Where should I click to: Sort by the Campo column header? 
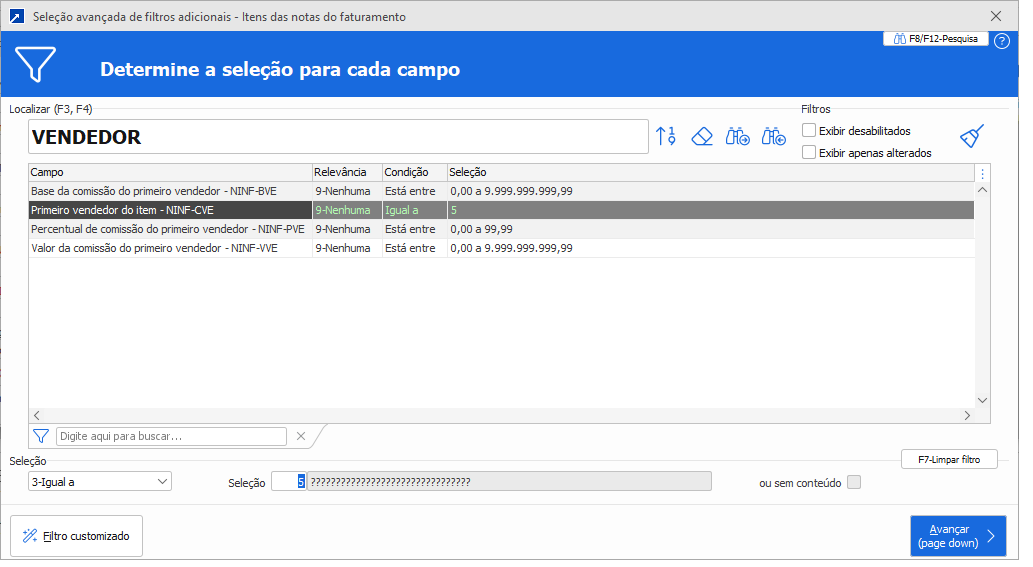click(173, 175)
